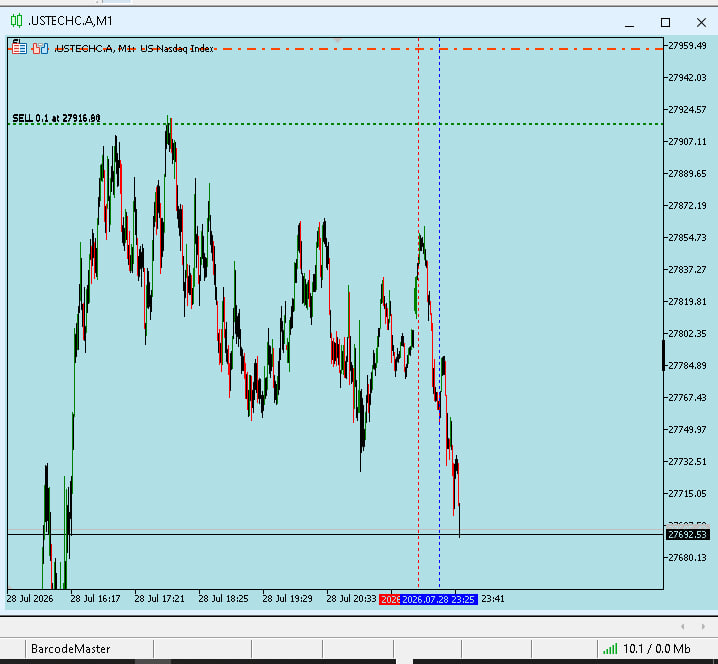
Task: Click the 28 Jul 17:21 time axis label
Action: pyautogui.click(x=159, y=599)
